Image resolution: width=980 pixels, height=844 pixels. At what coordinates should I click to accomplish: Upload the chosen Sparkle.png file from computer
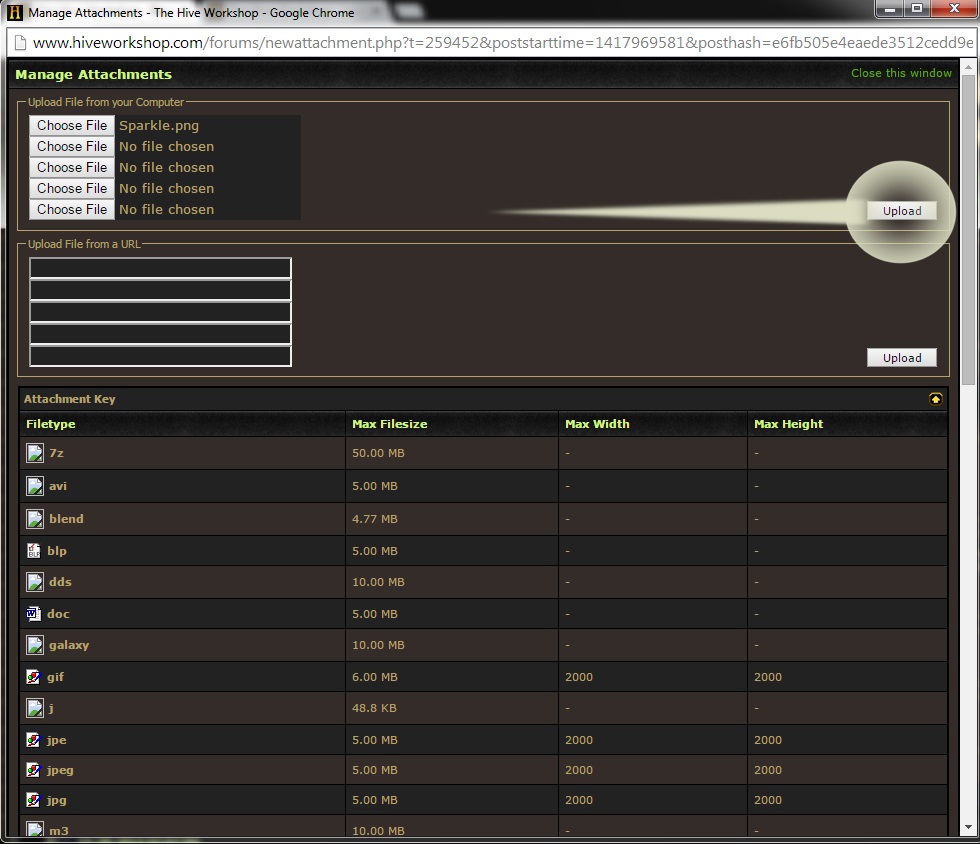click(902, 211)
